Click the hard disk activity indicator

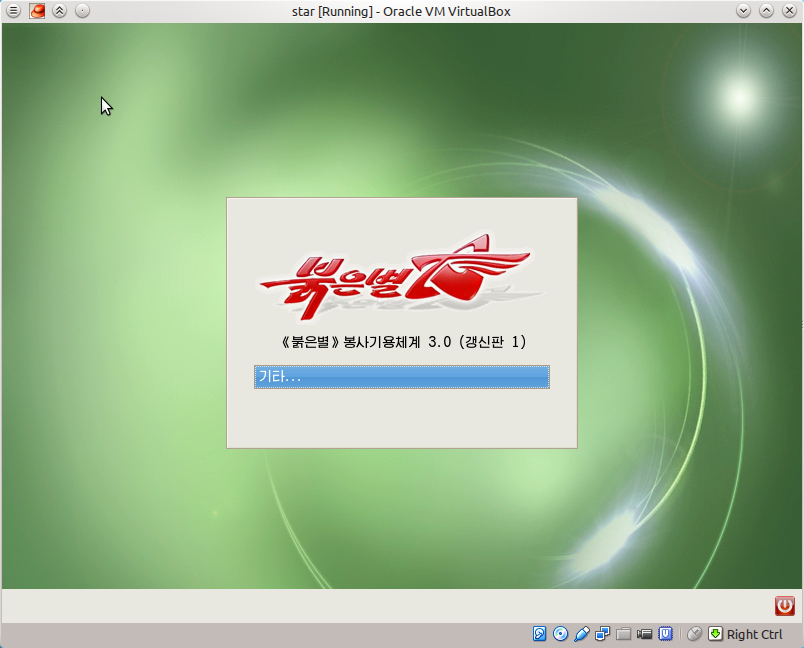coord(539,634)
